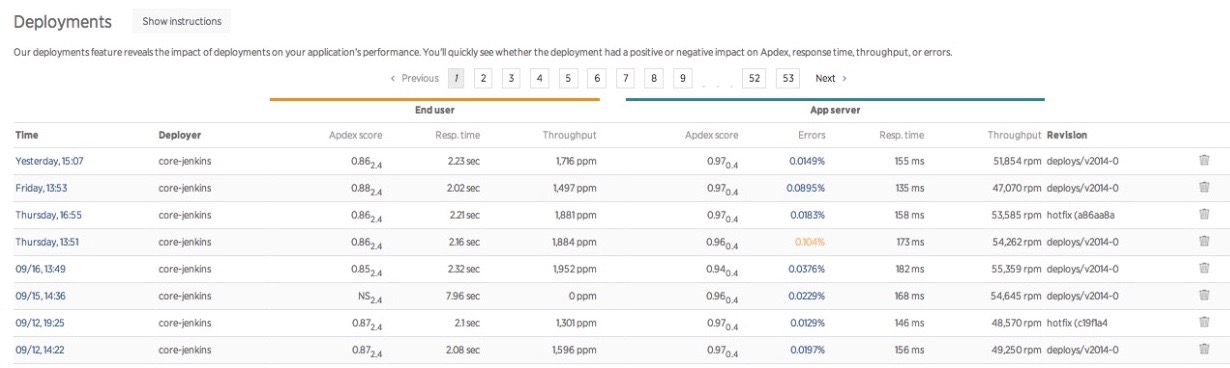Go to Next page of deployments
The image size is (1230, 368).
click(x=831, y=78)
